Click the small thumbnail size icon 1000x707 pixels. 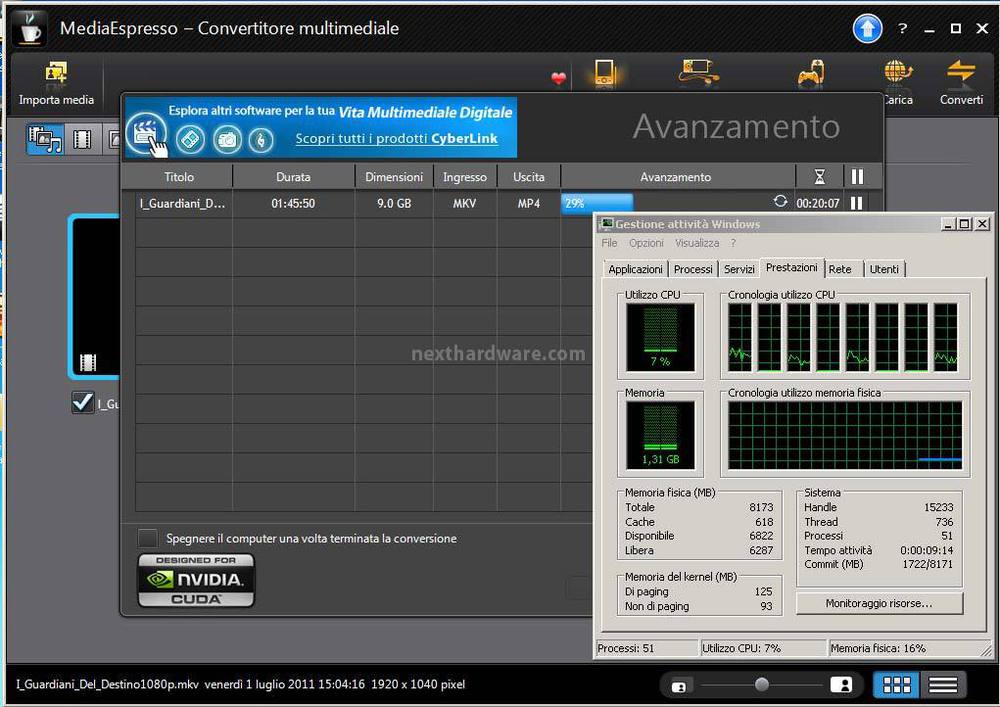tap(679, 686)
